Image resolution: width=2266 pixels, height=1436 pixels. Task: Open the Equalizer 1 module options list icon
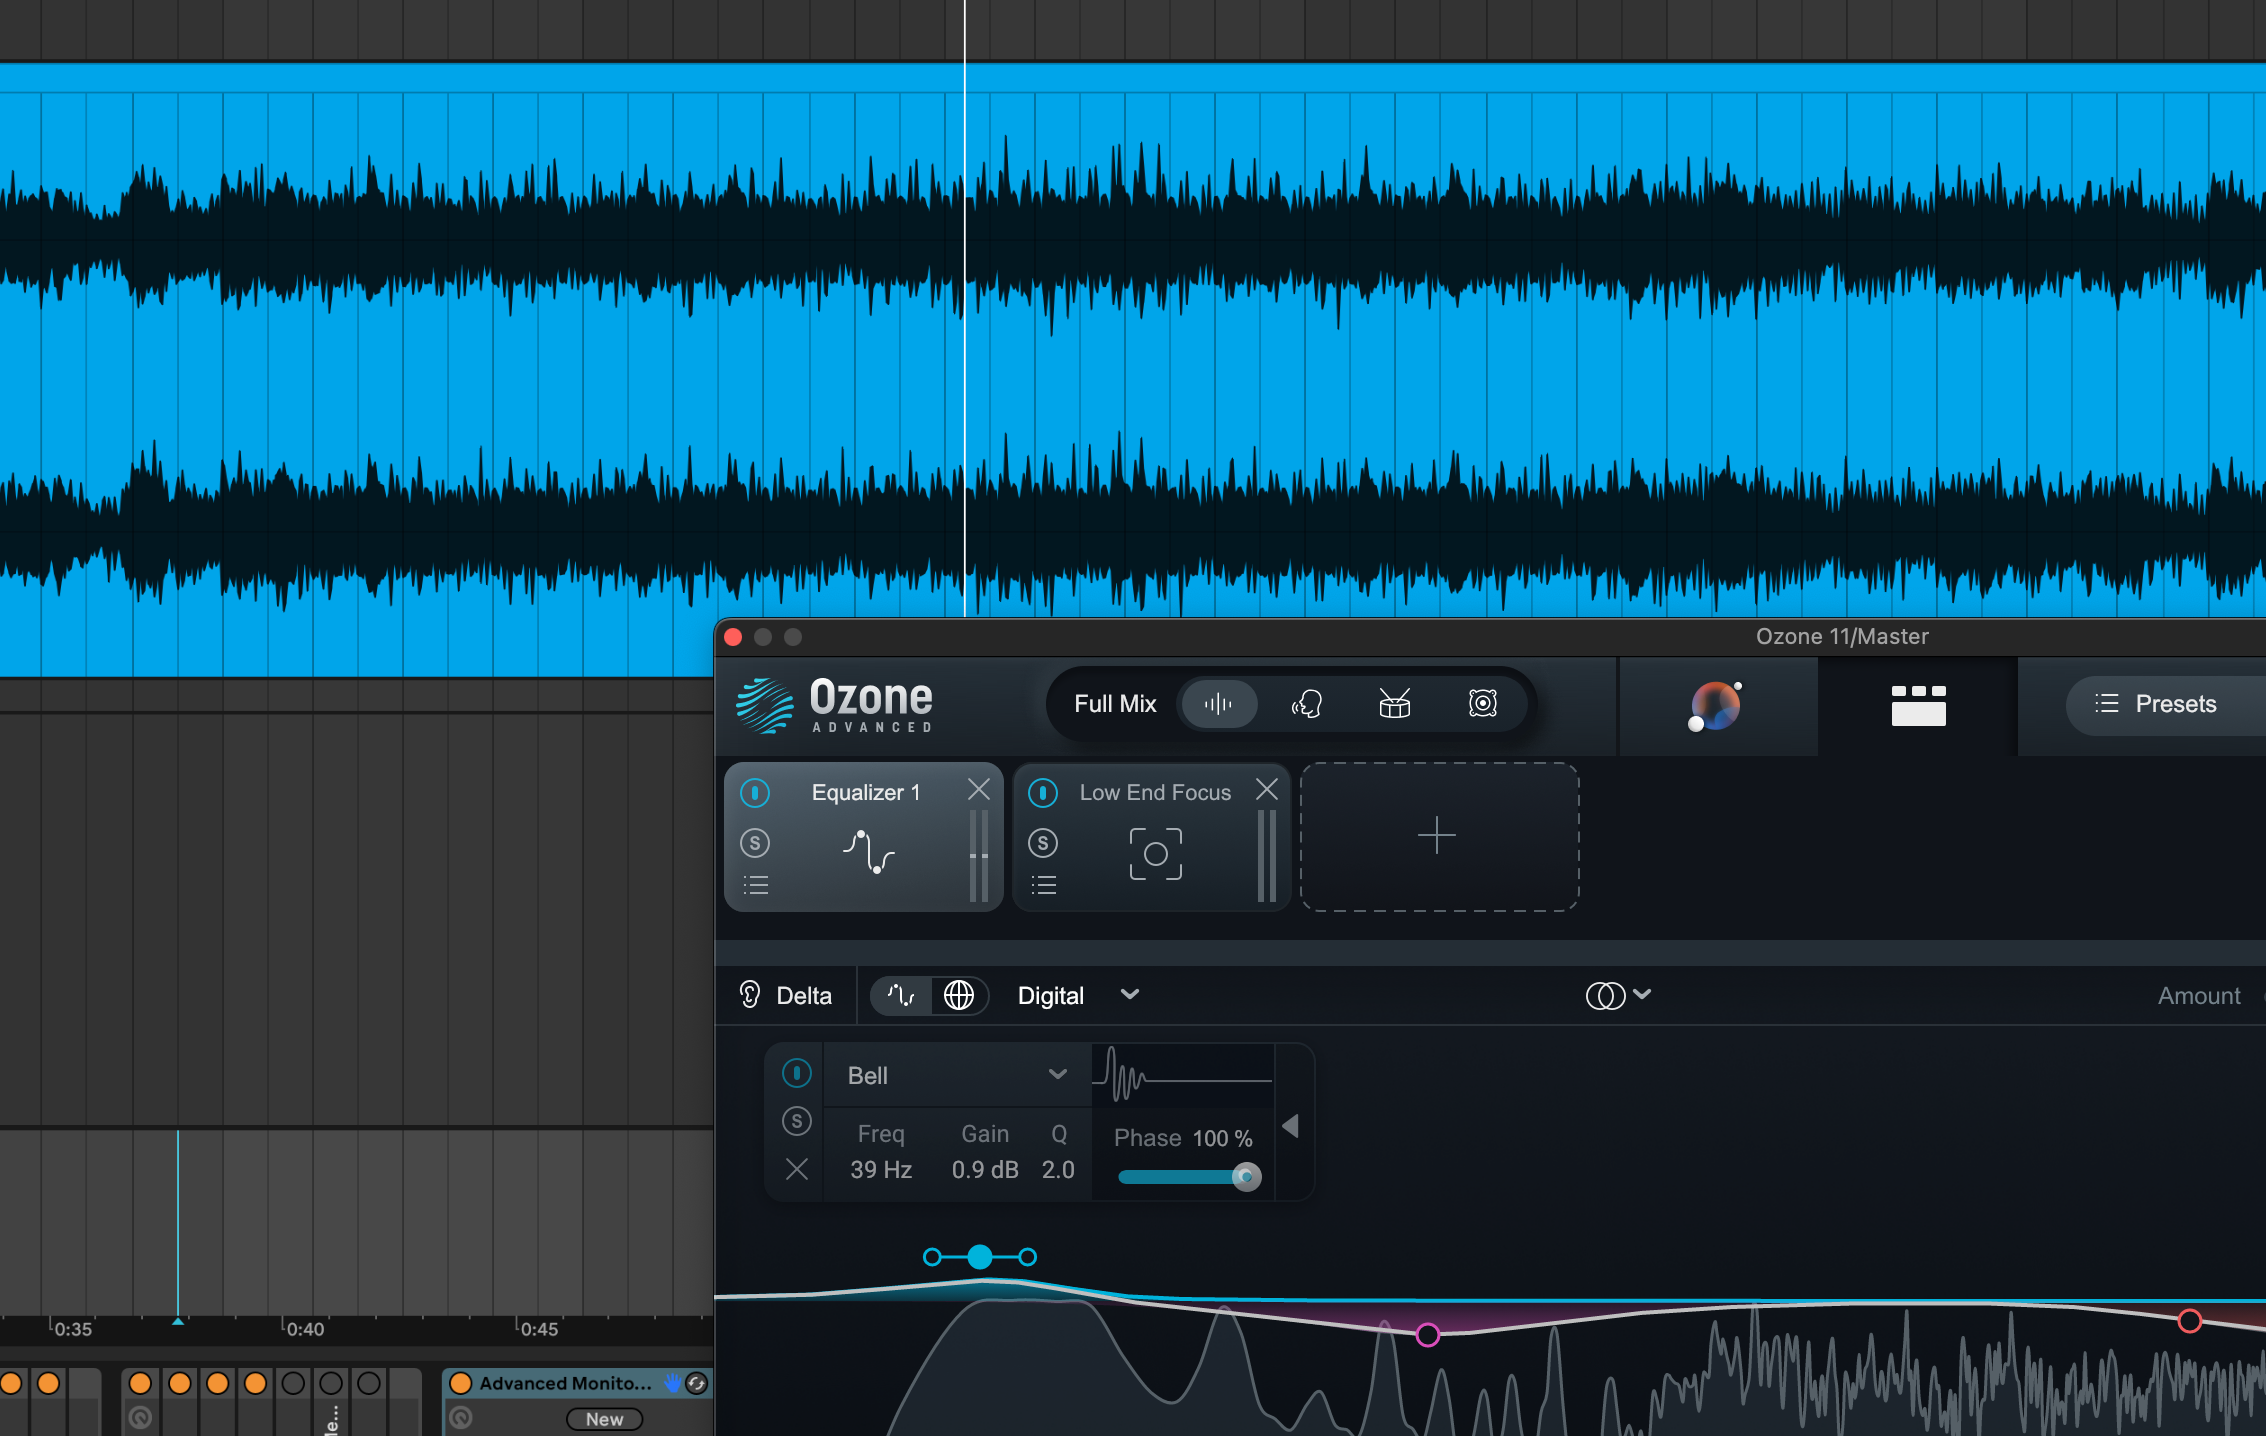click(x=756, y=884)
